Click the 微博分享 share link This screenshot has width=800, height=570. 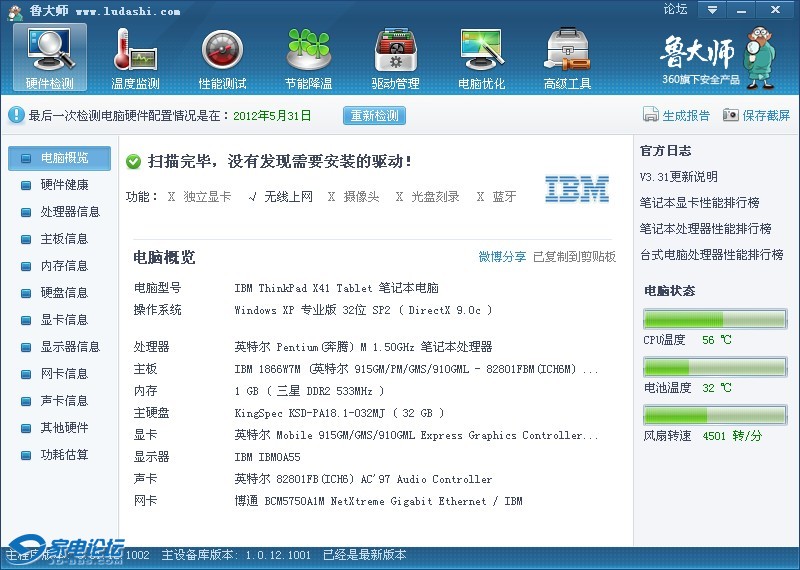coord(502,257)
